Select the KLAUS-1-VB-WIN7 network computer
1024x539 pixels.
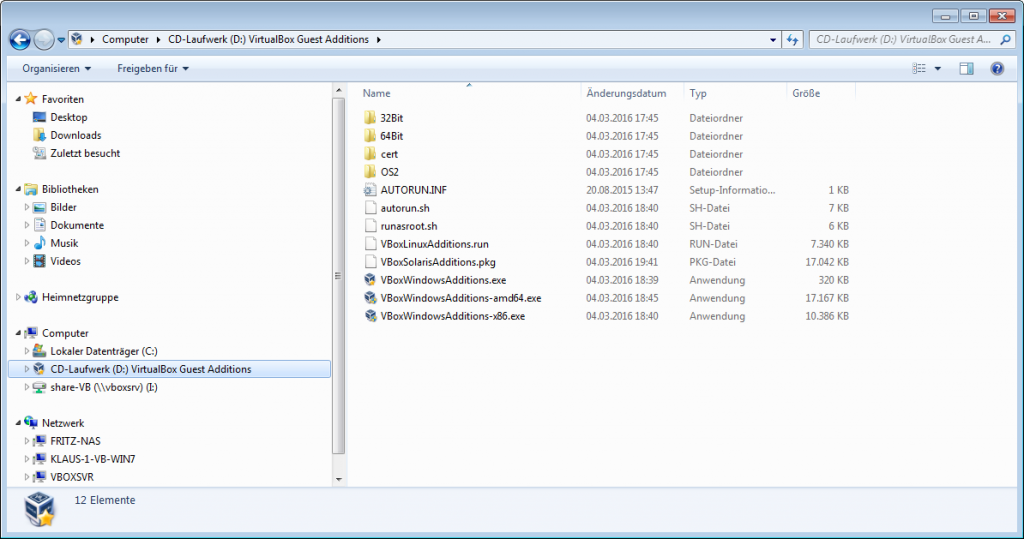tap(93, 459)
